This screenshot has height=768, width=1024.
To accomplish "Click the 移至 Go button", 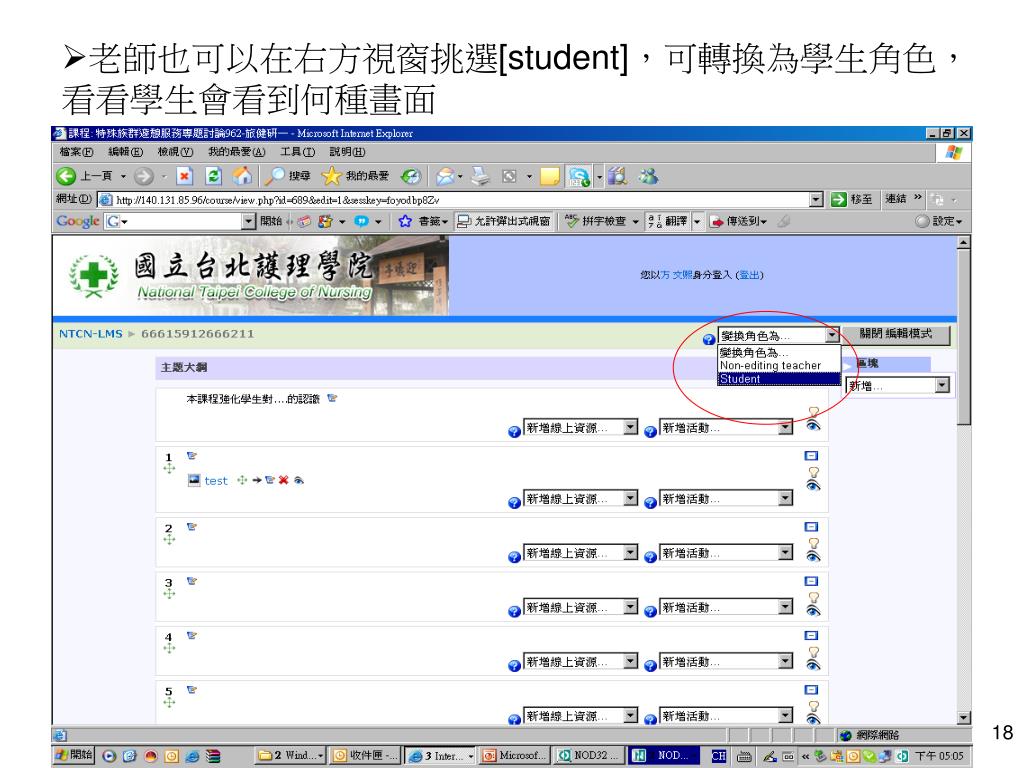I will click(852, 199).
